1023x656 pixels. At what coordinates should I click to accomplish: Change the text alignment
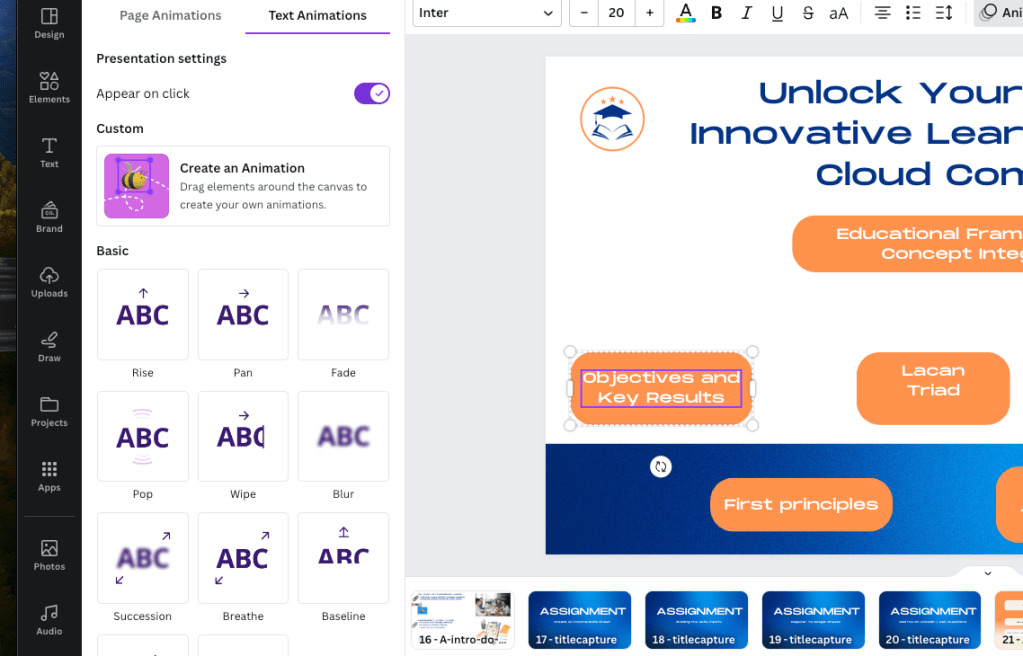pyautogui.click(x=882, y=13)
